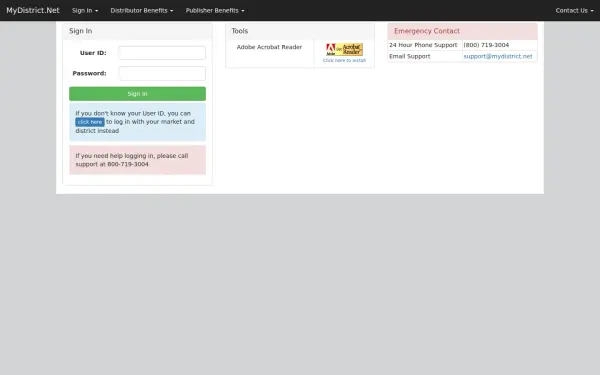This screenshot has width=600, height=375.
Task: Click the MyDistrict.Net brand link
Action: (33, 10)
